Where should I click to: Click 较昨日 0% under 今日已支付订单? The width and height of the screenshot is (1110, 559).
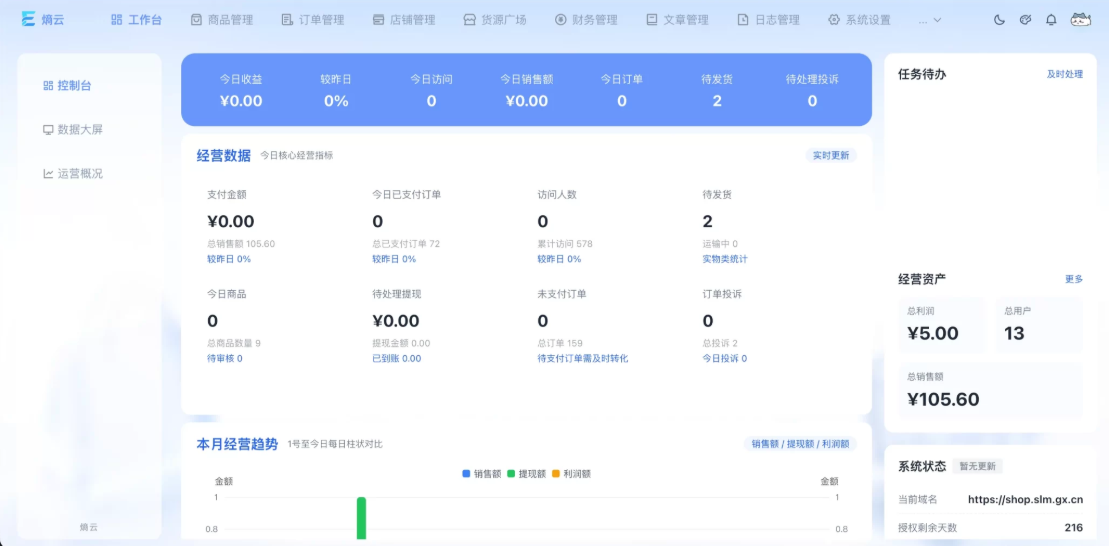tap(394, 259)
